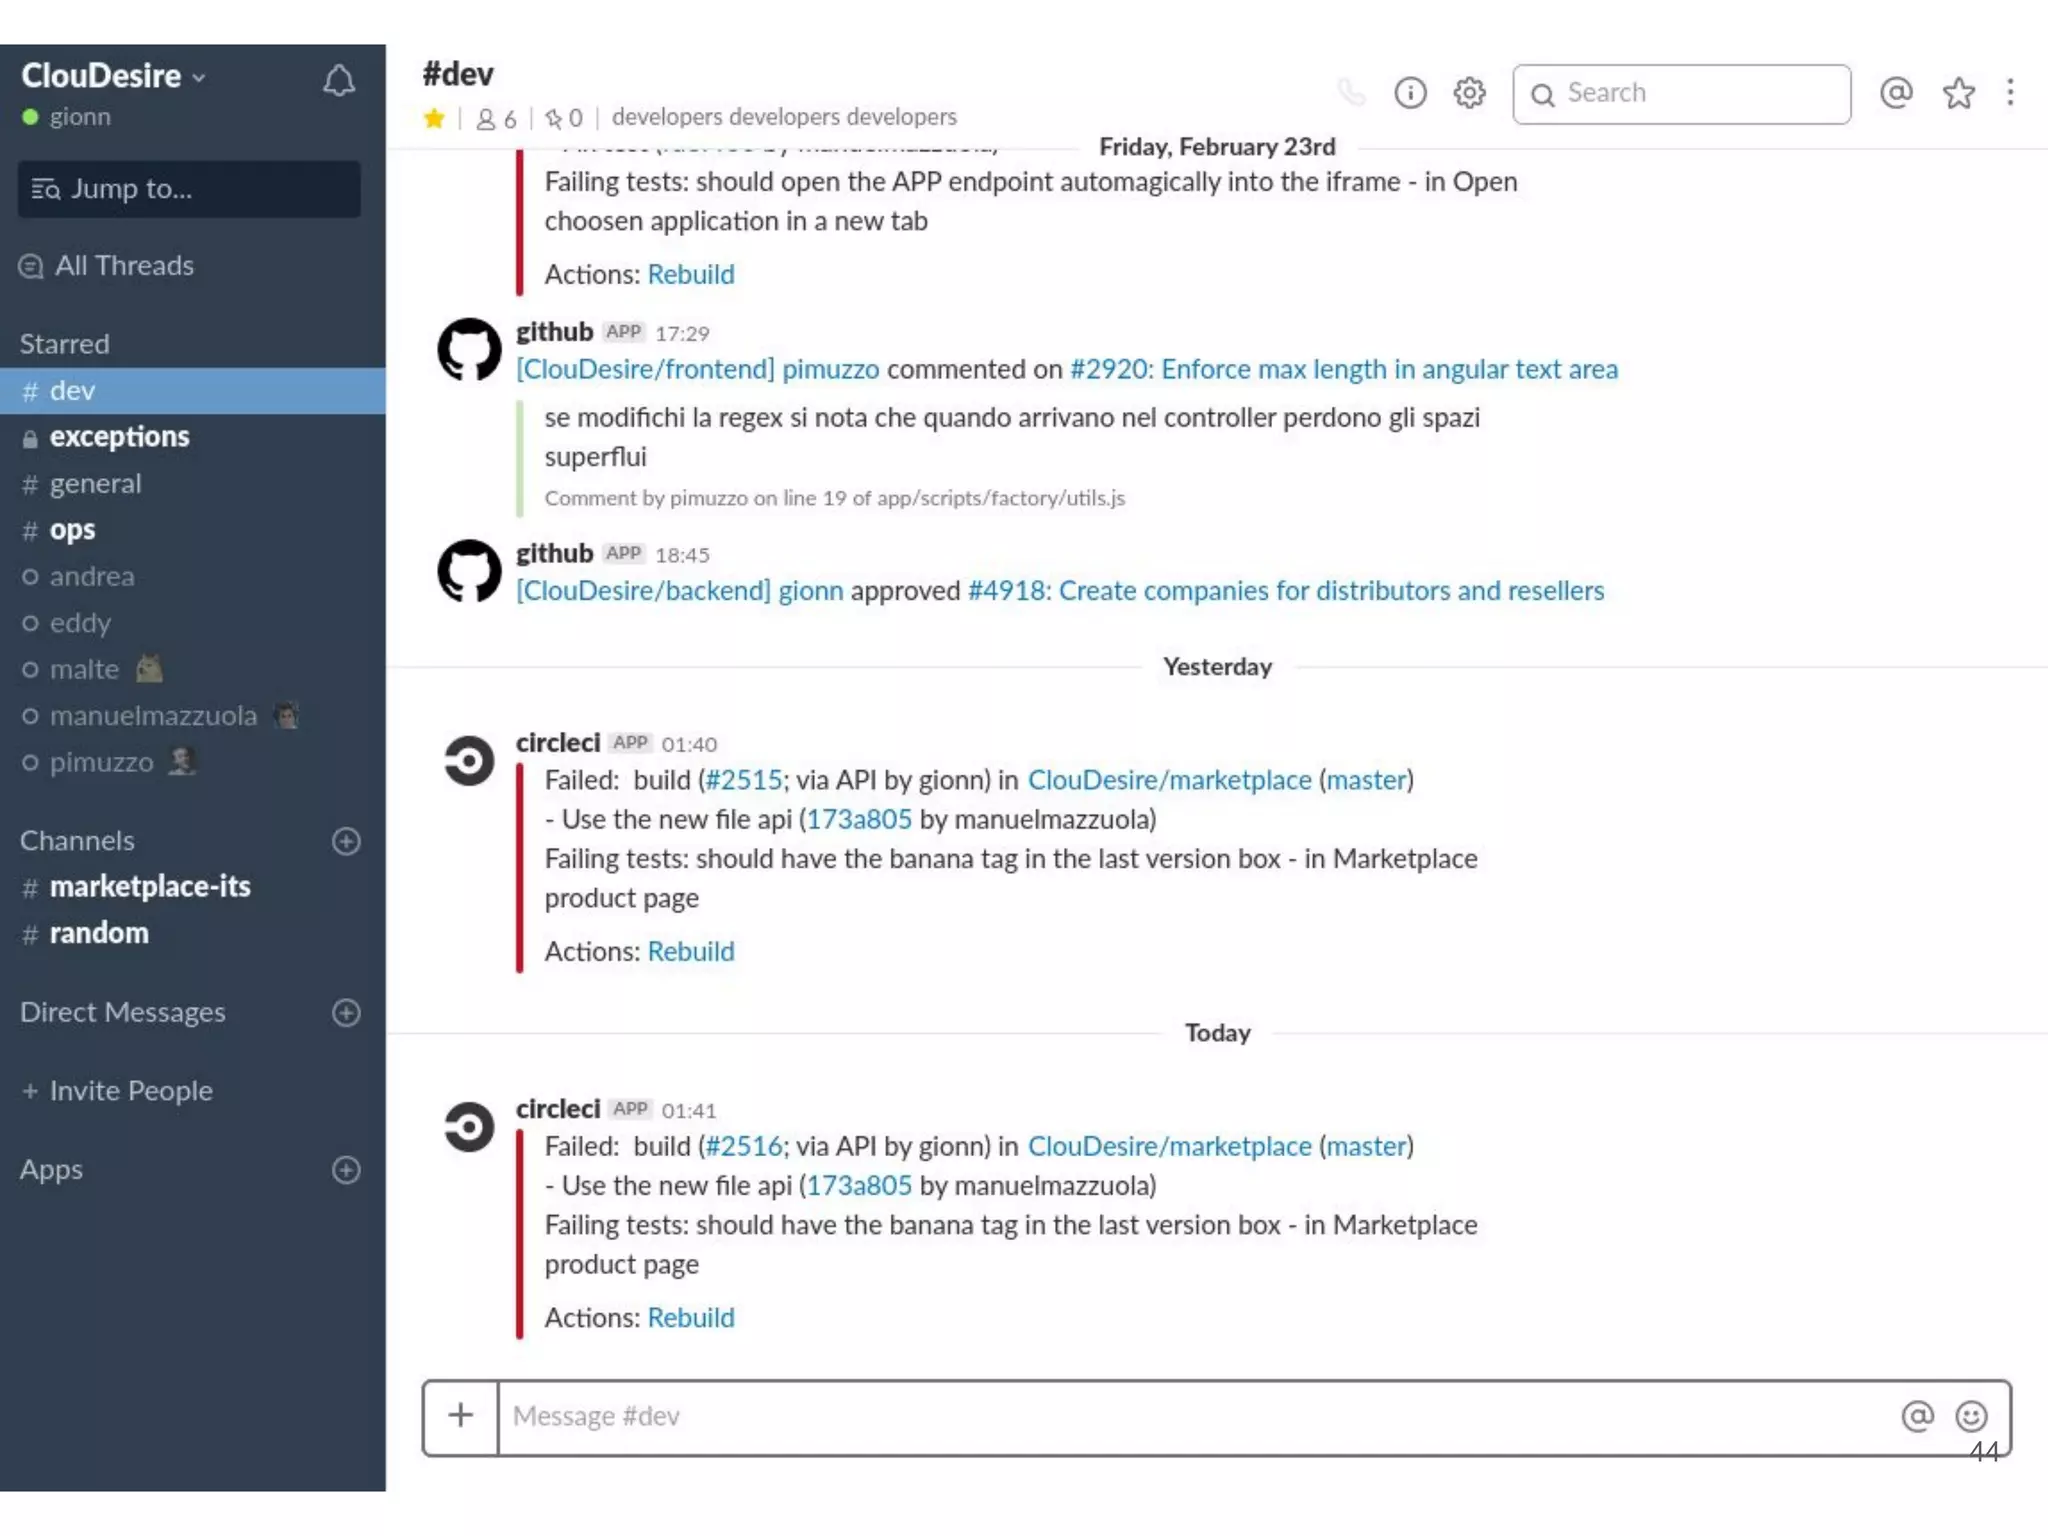
Task: Click the notifications bell icon
Action: click(339, 81)
